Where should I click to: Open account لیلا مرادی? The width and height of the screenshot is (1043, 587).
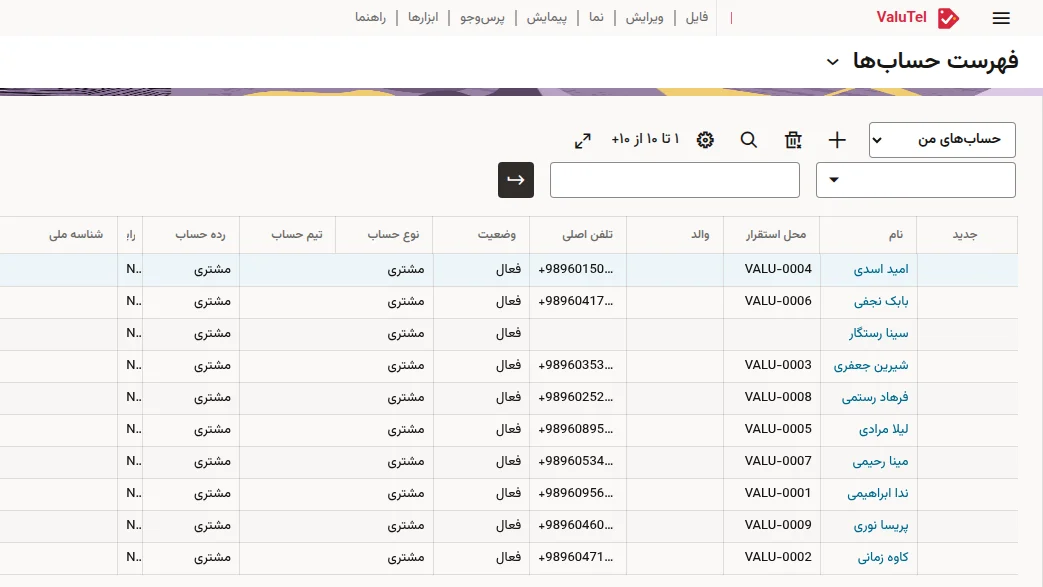883,429
